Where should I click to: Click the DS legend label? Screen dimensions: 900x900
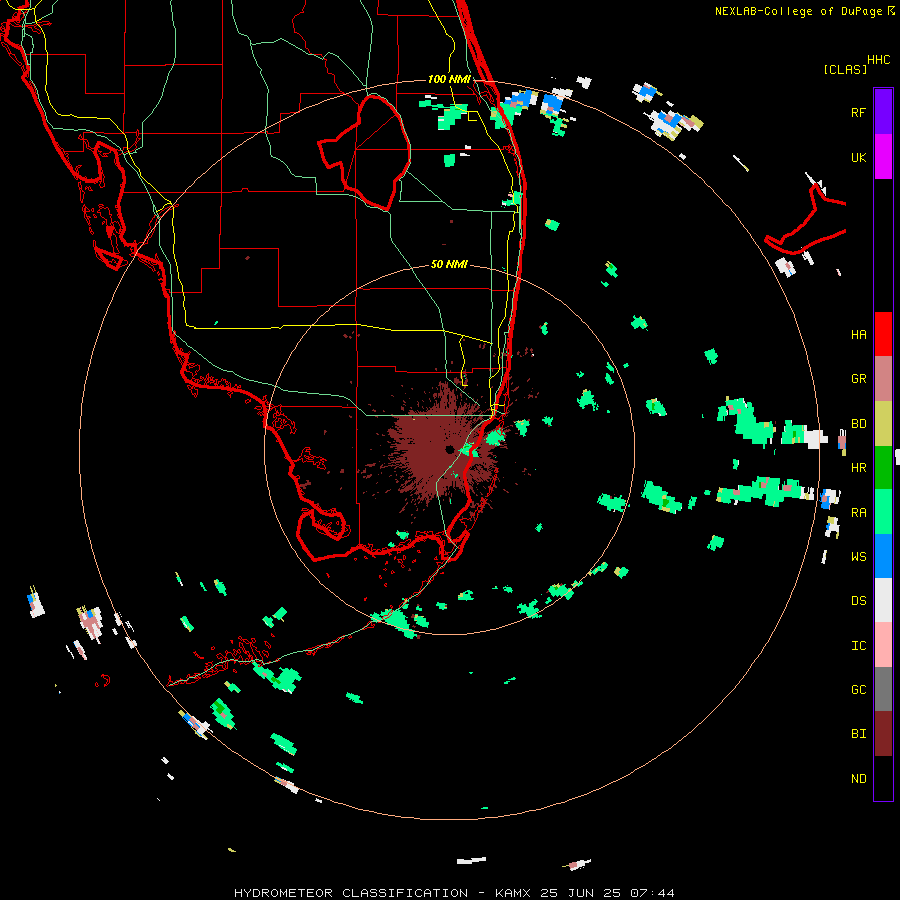coord(858,601)
